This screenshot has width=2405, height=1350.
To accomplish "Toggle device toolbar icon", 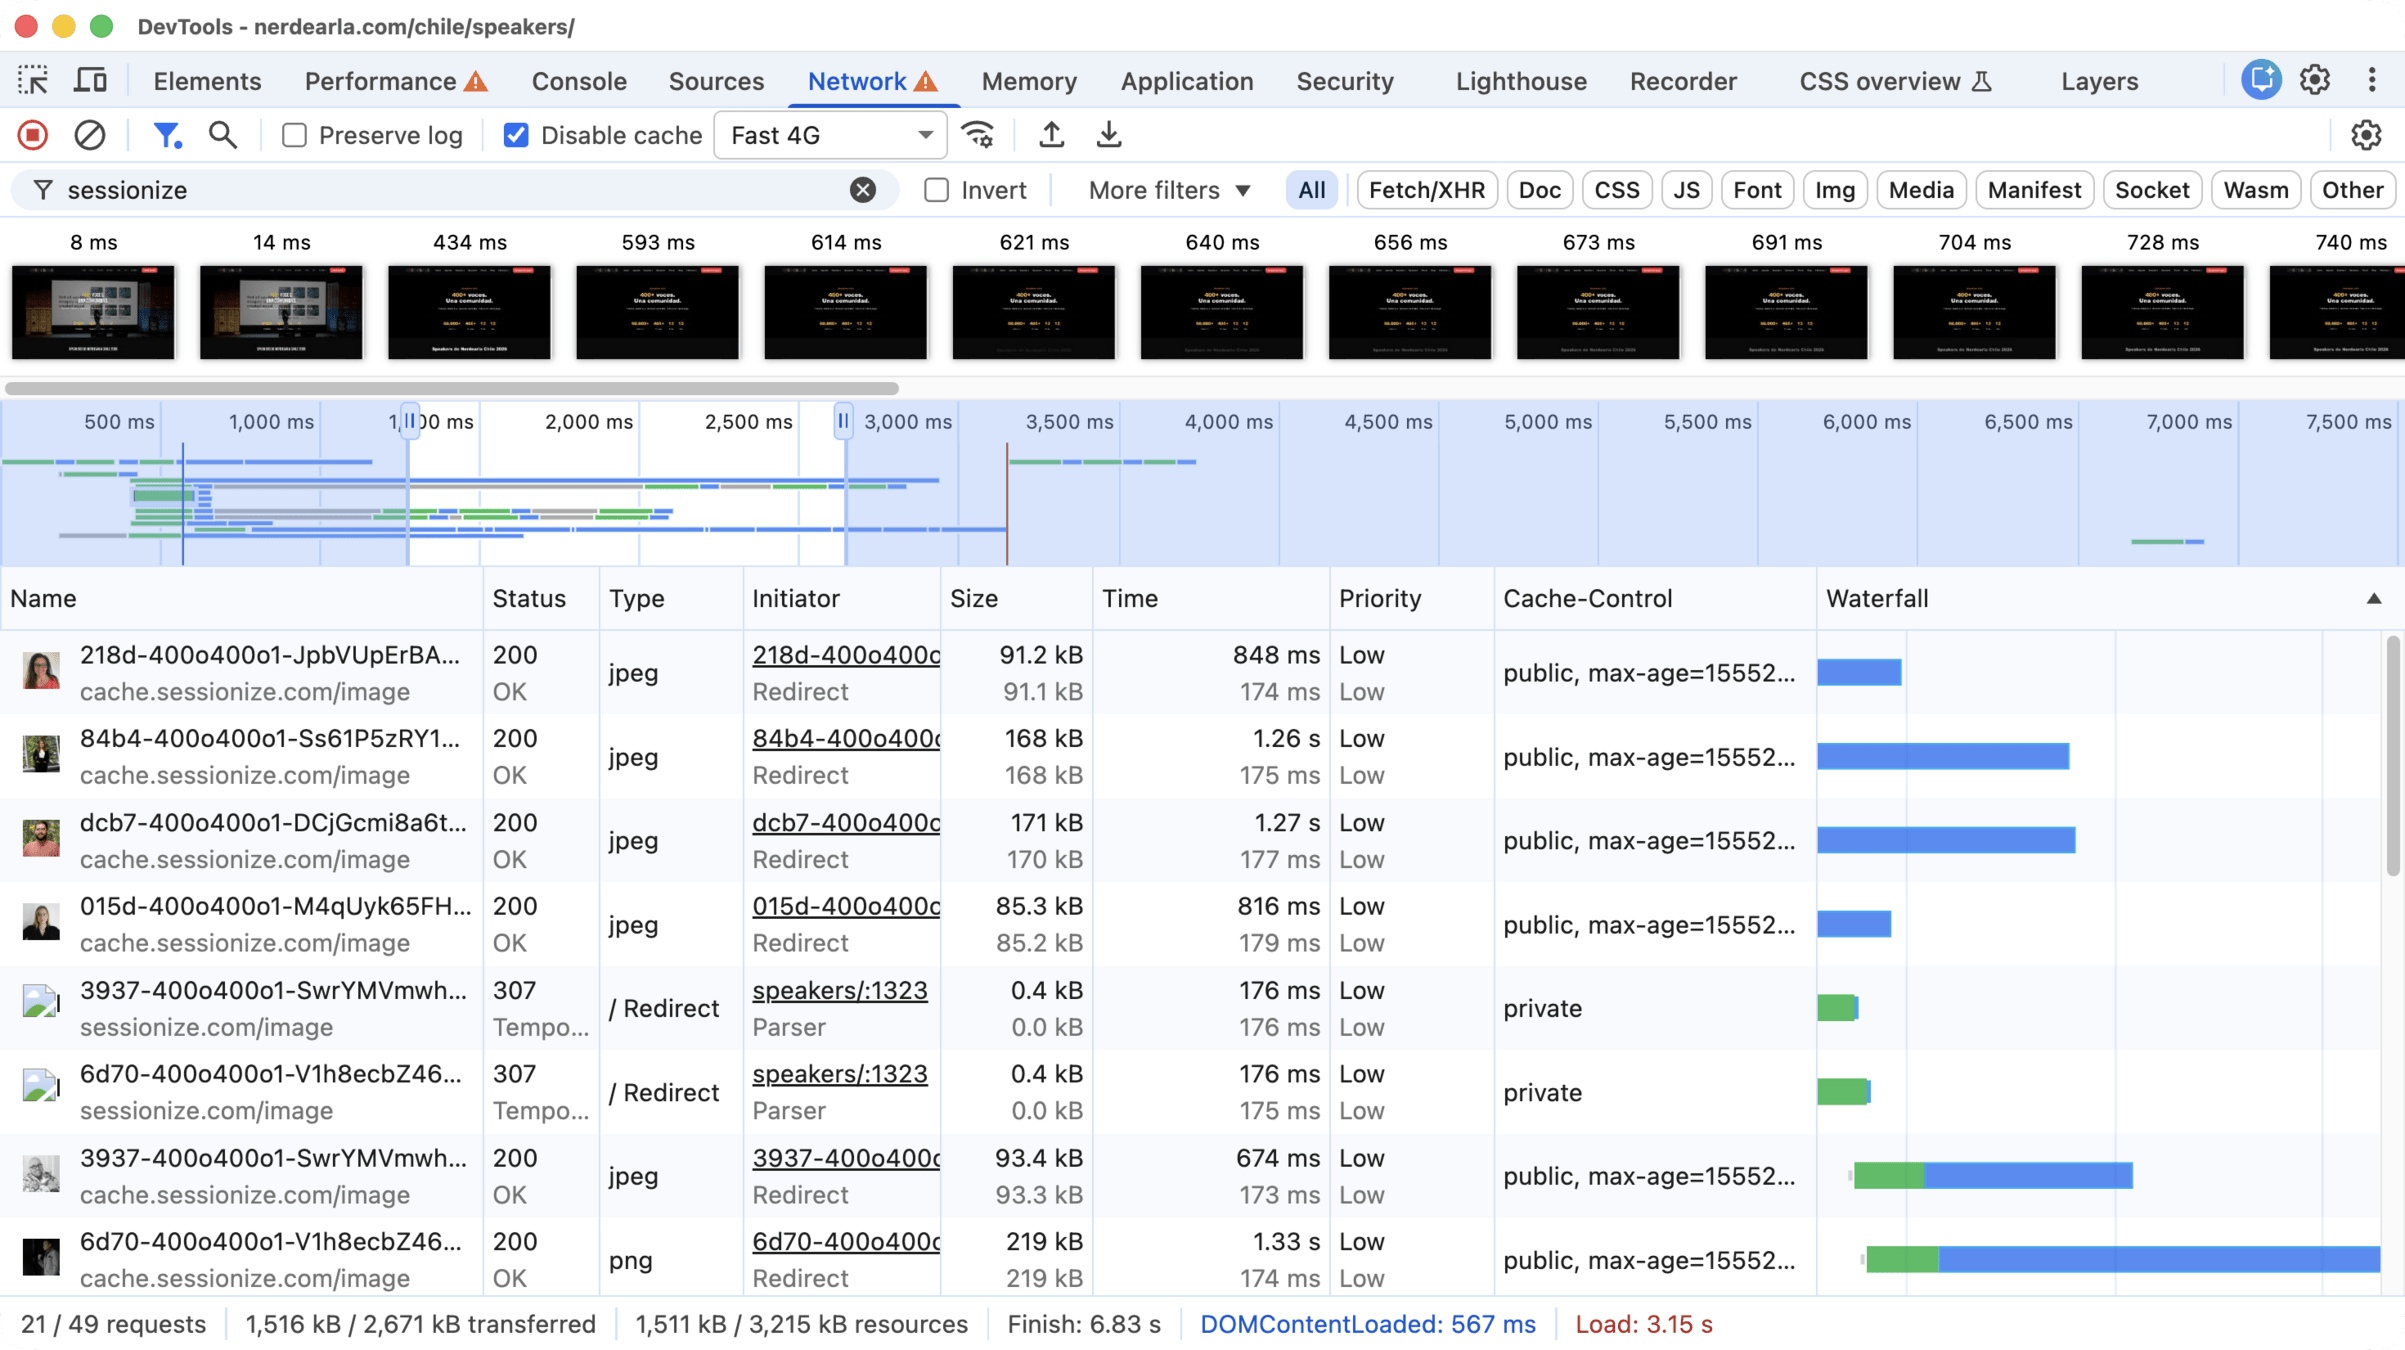I will click(x=90, y=81).
